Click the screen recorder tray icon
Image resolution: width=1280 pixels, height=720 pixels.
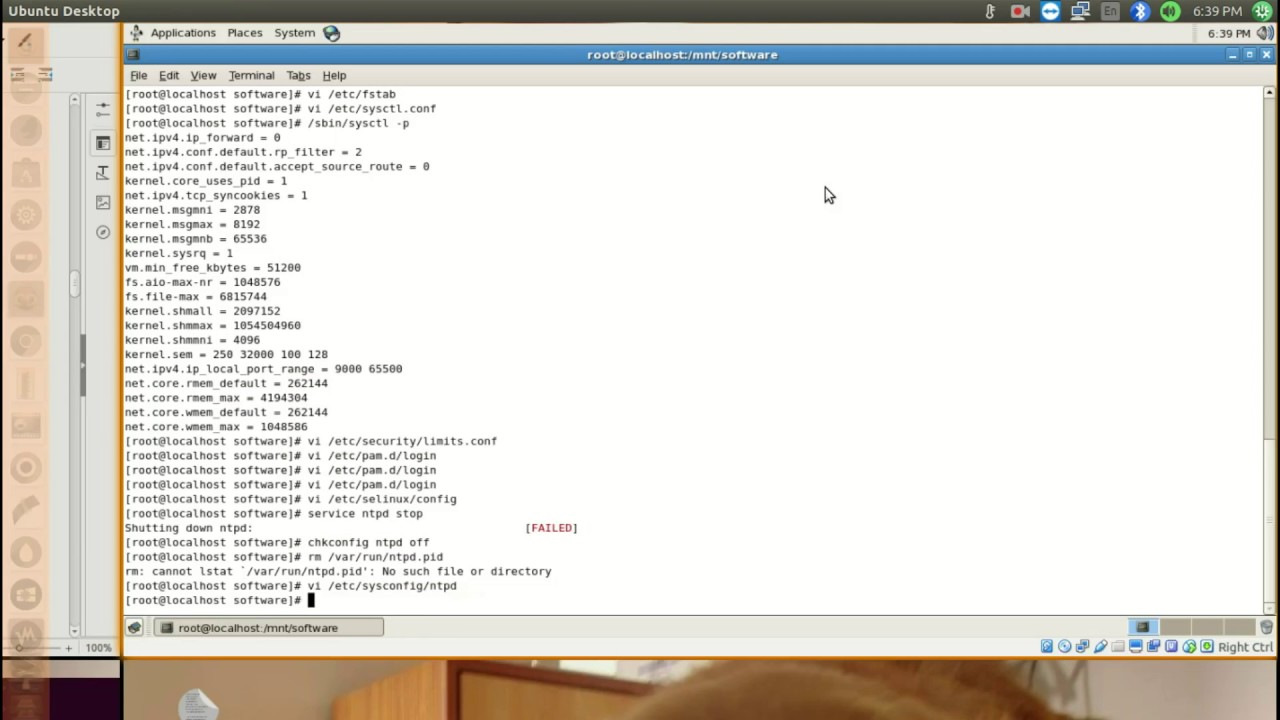(1020, 11)
